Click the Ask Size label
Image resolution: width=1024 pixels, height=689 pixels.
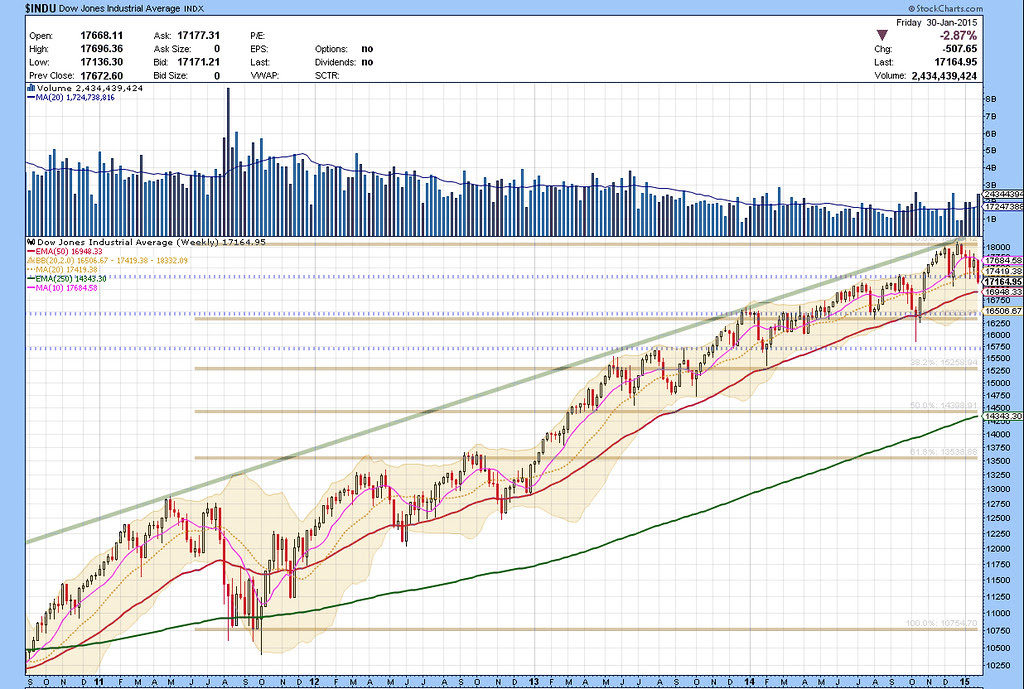coord(172,49)
